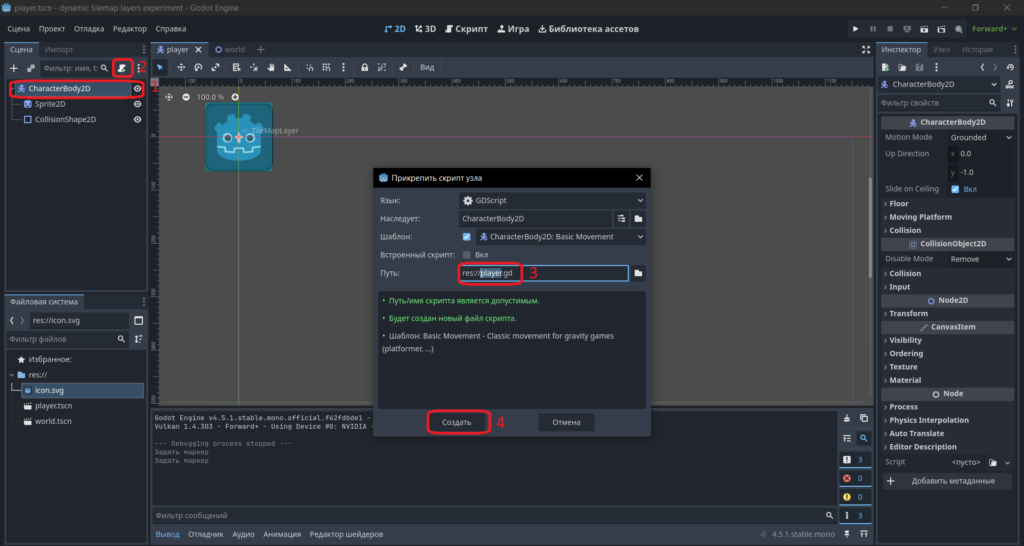This screenshot has width=1024, height=546.
Task: Open the Вид menu button in viewport toolbar
Action: (x=426, y=67)
